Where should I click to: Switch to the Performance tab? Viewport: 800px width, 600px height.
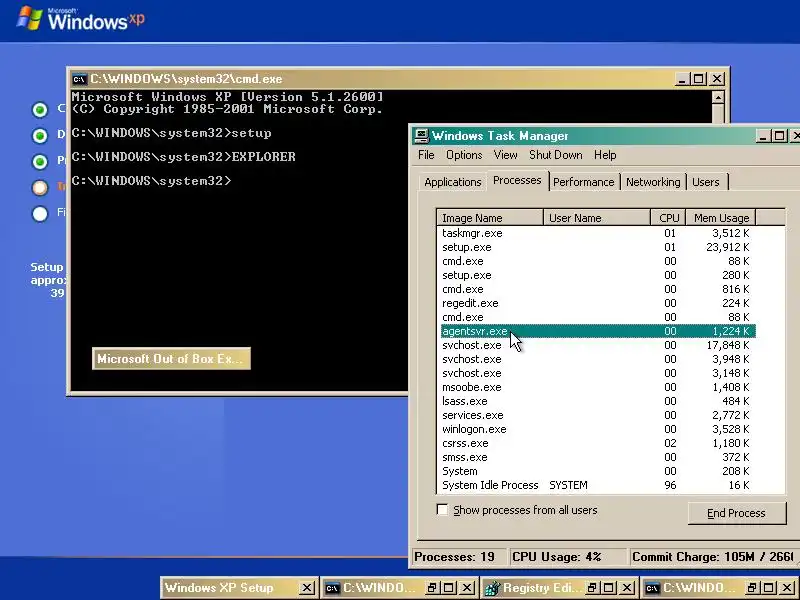583,182
